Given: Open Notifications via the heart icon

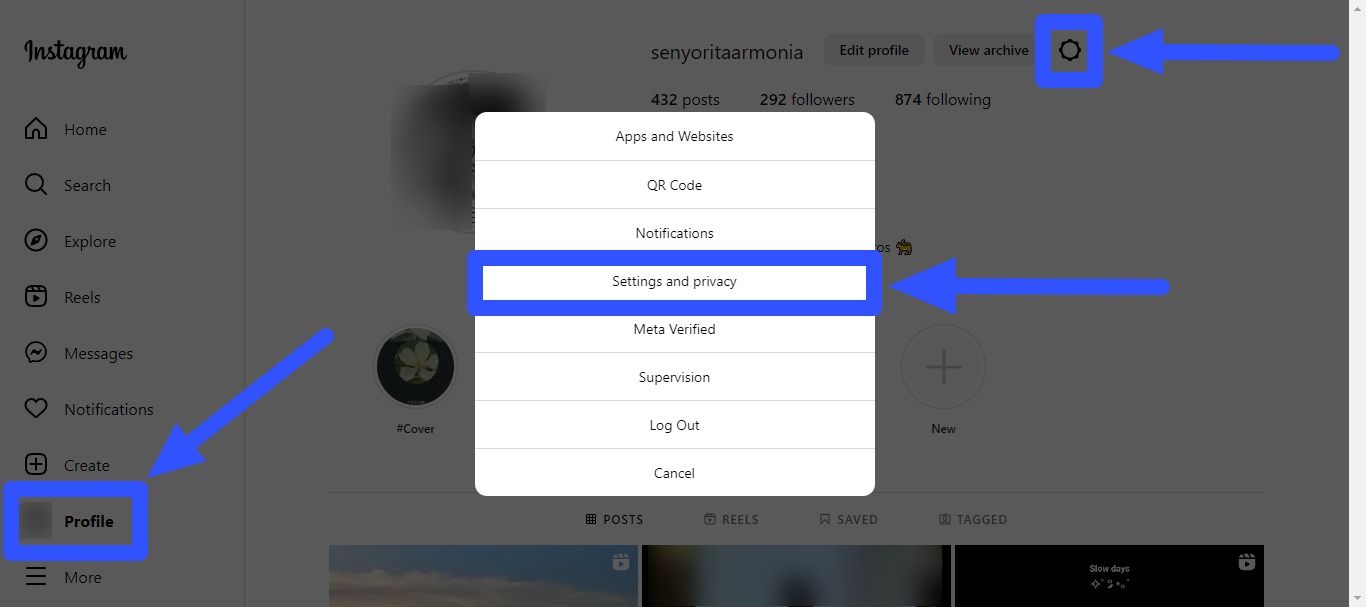Looking at the screenshot, I should pyautogui.click(x=36, y=408).
